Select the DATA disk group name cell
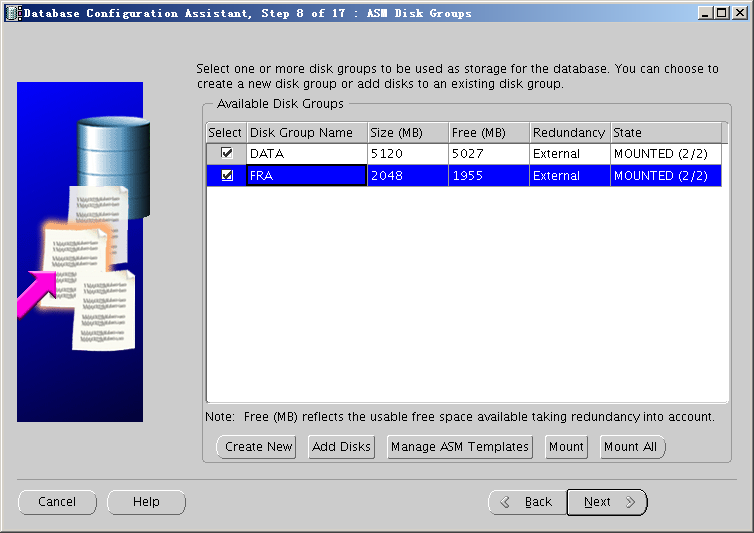 [306, 154]
